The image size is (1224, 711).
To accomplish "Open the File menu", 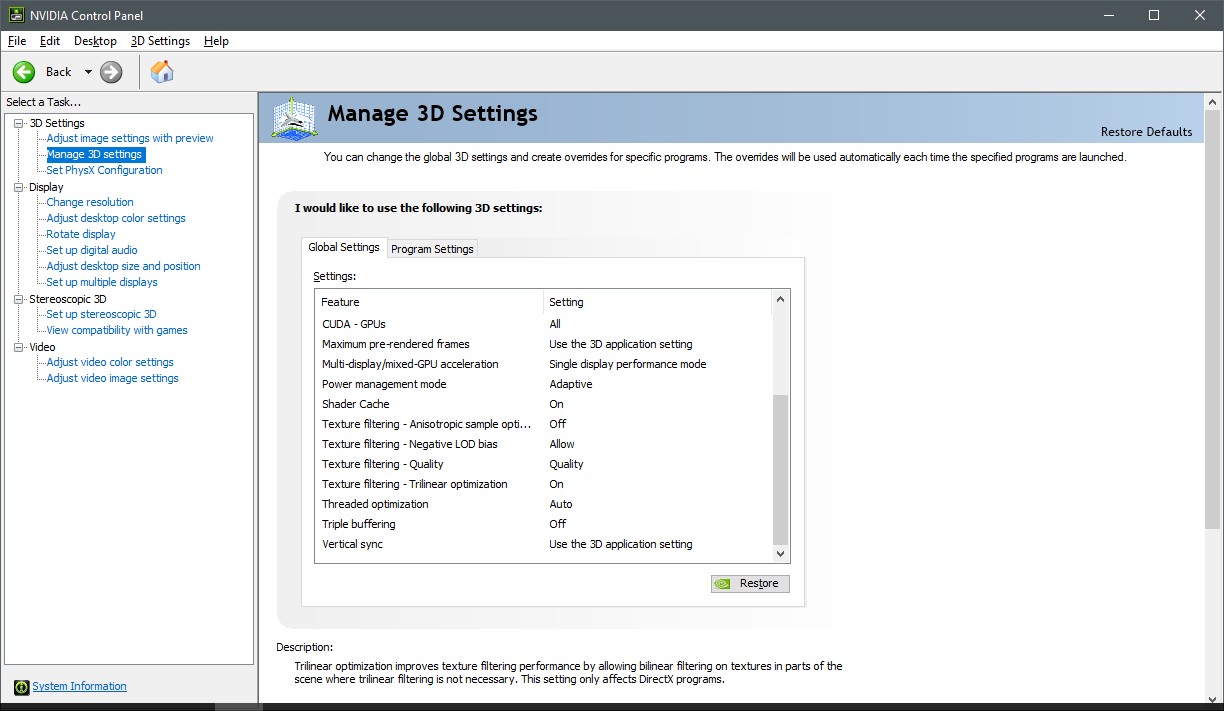I will 17,41.
